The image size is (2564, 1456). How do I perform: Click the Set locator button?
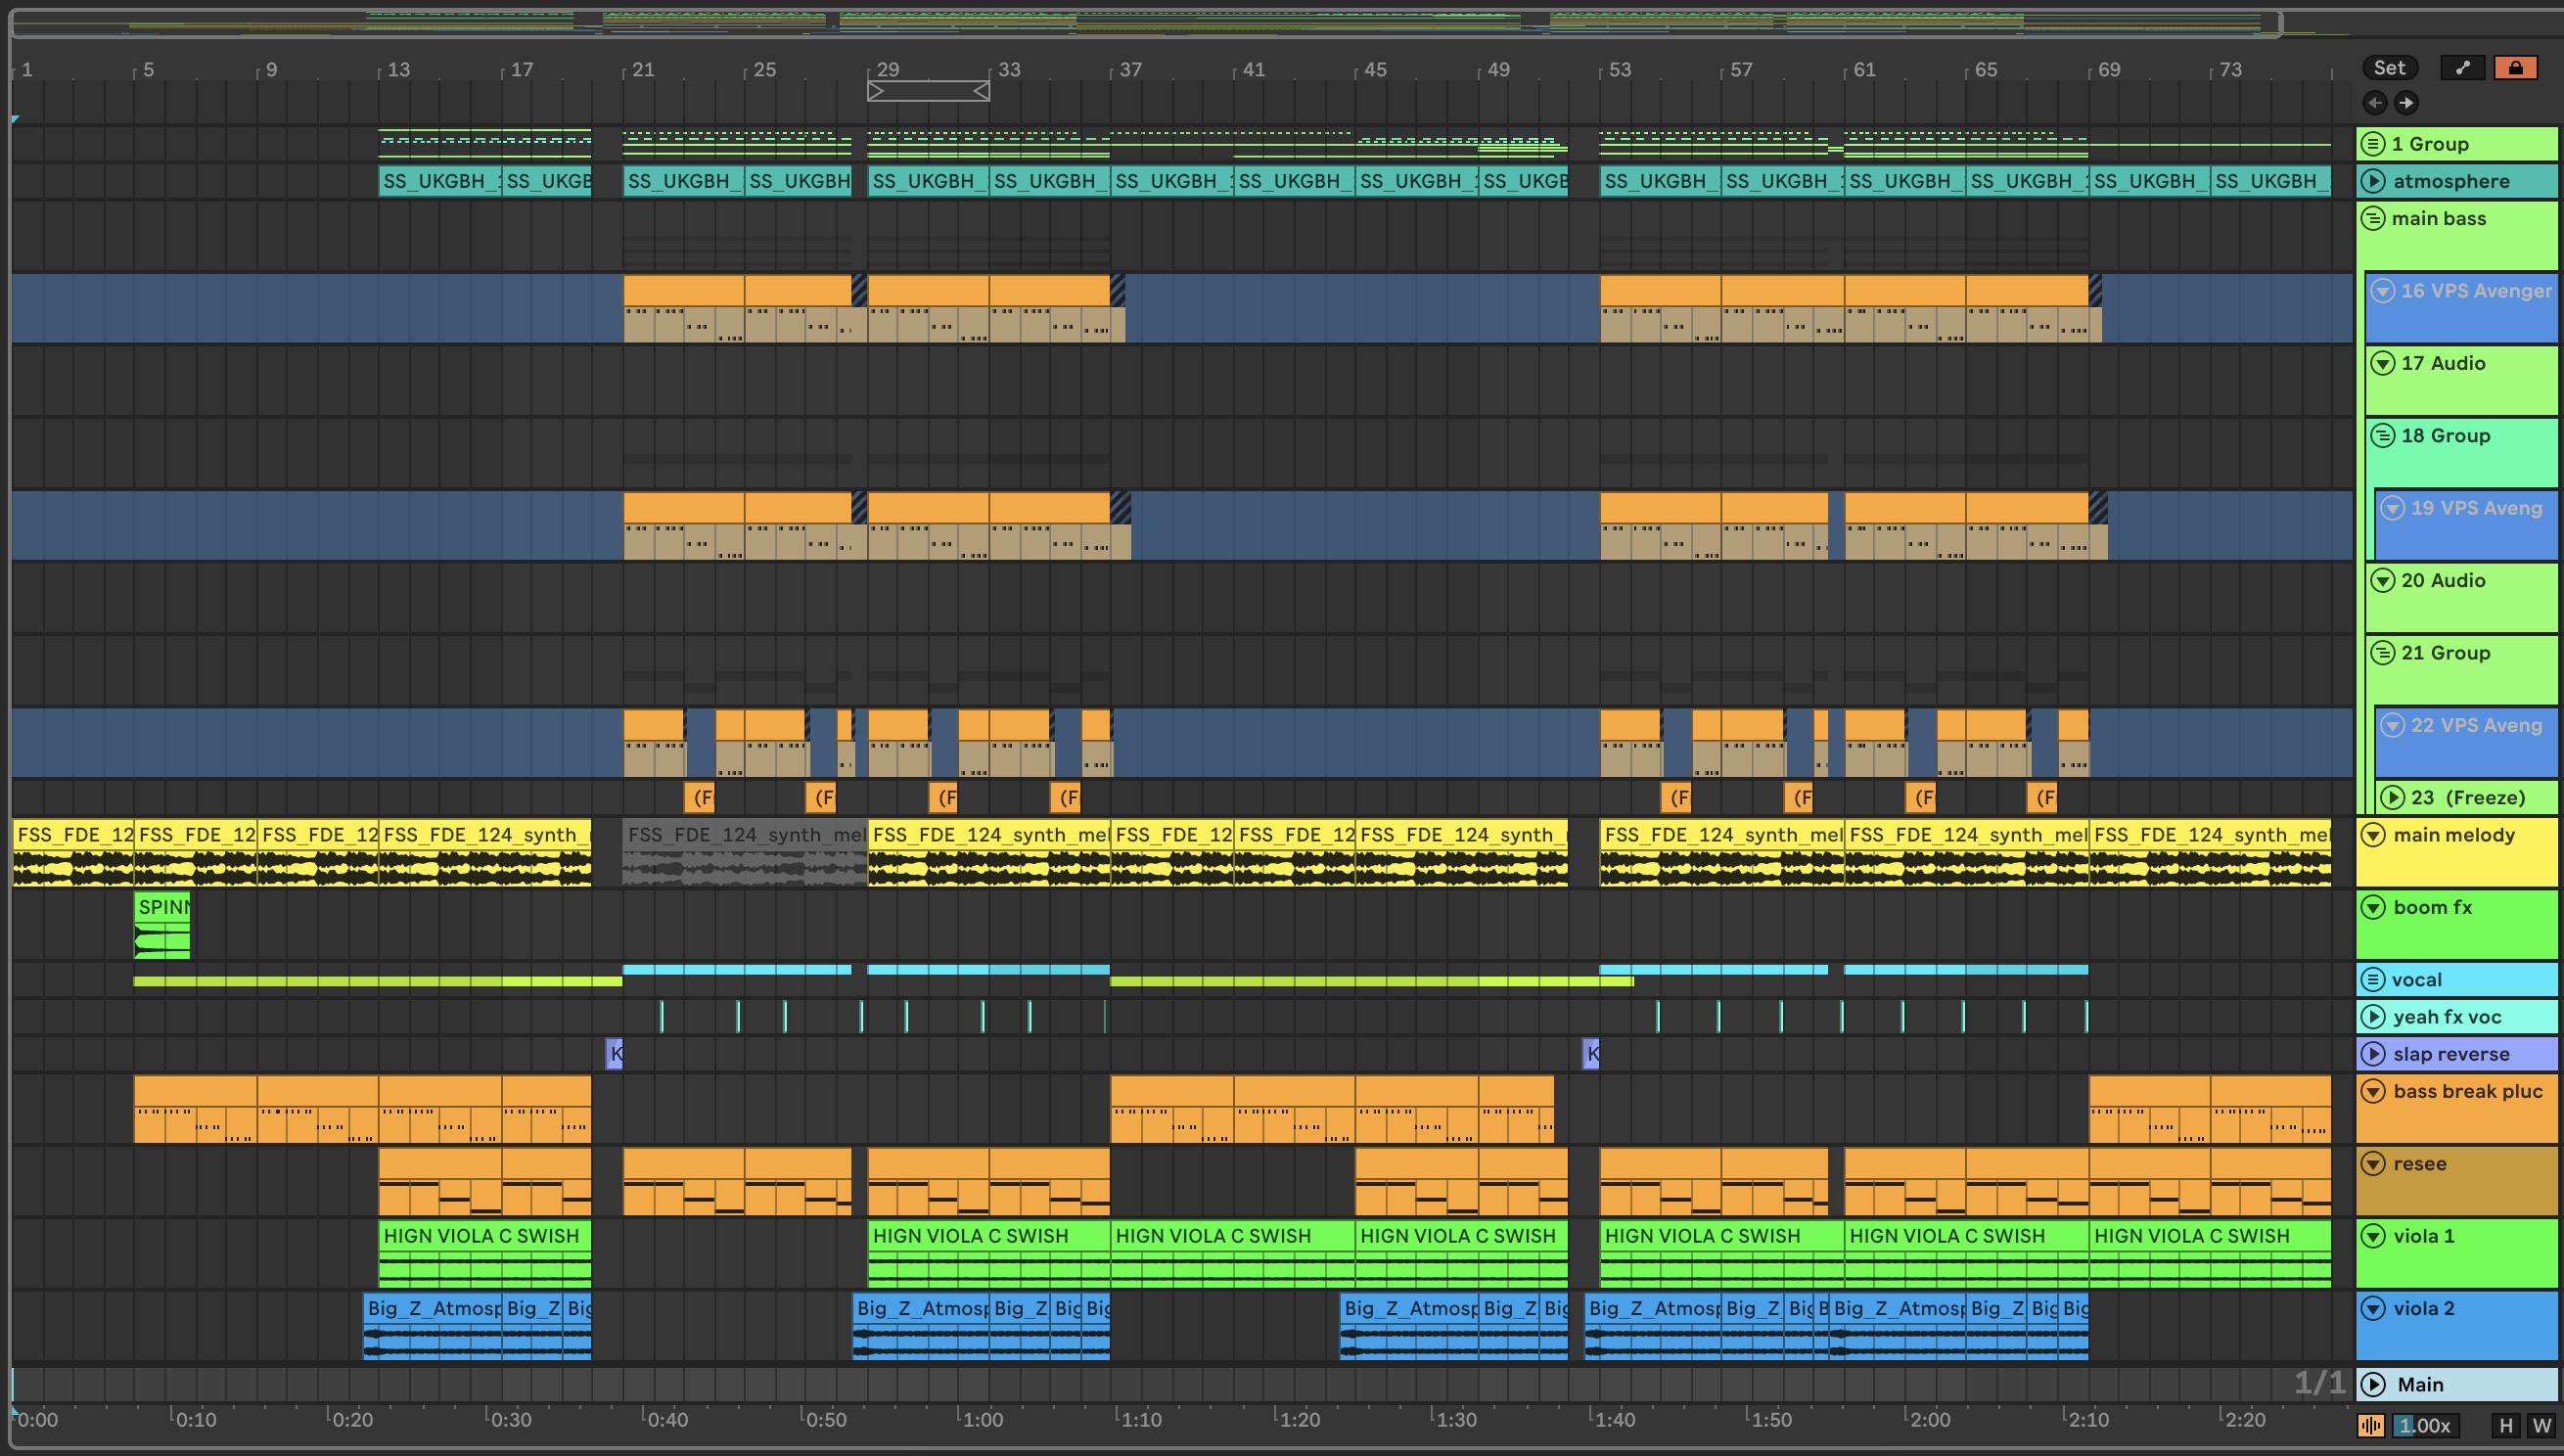tap(2390, 68)
